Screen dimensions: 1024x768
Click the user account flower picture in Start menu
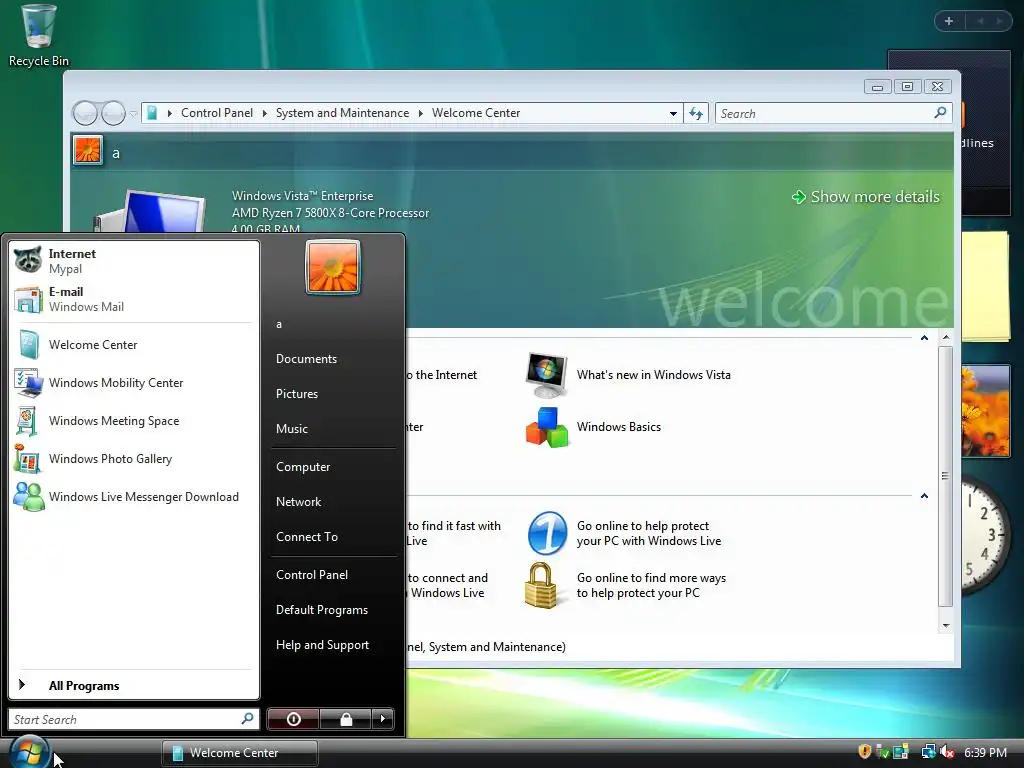tap(333, 267)
